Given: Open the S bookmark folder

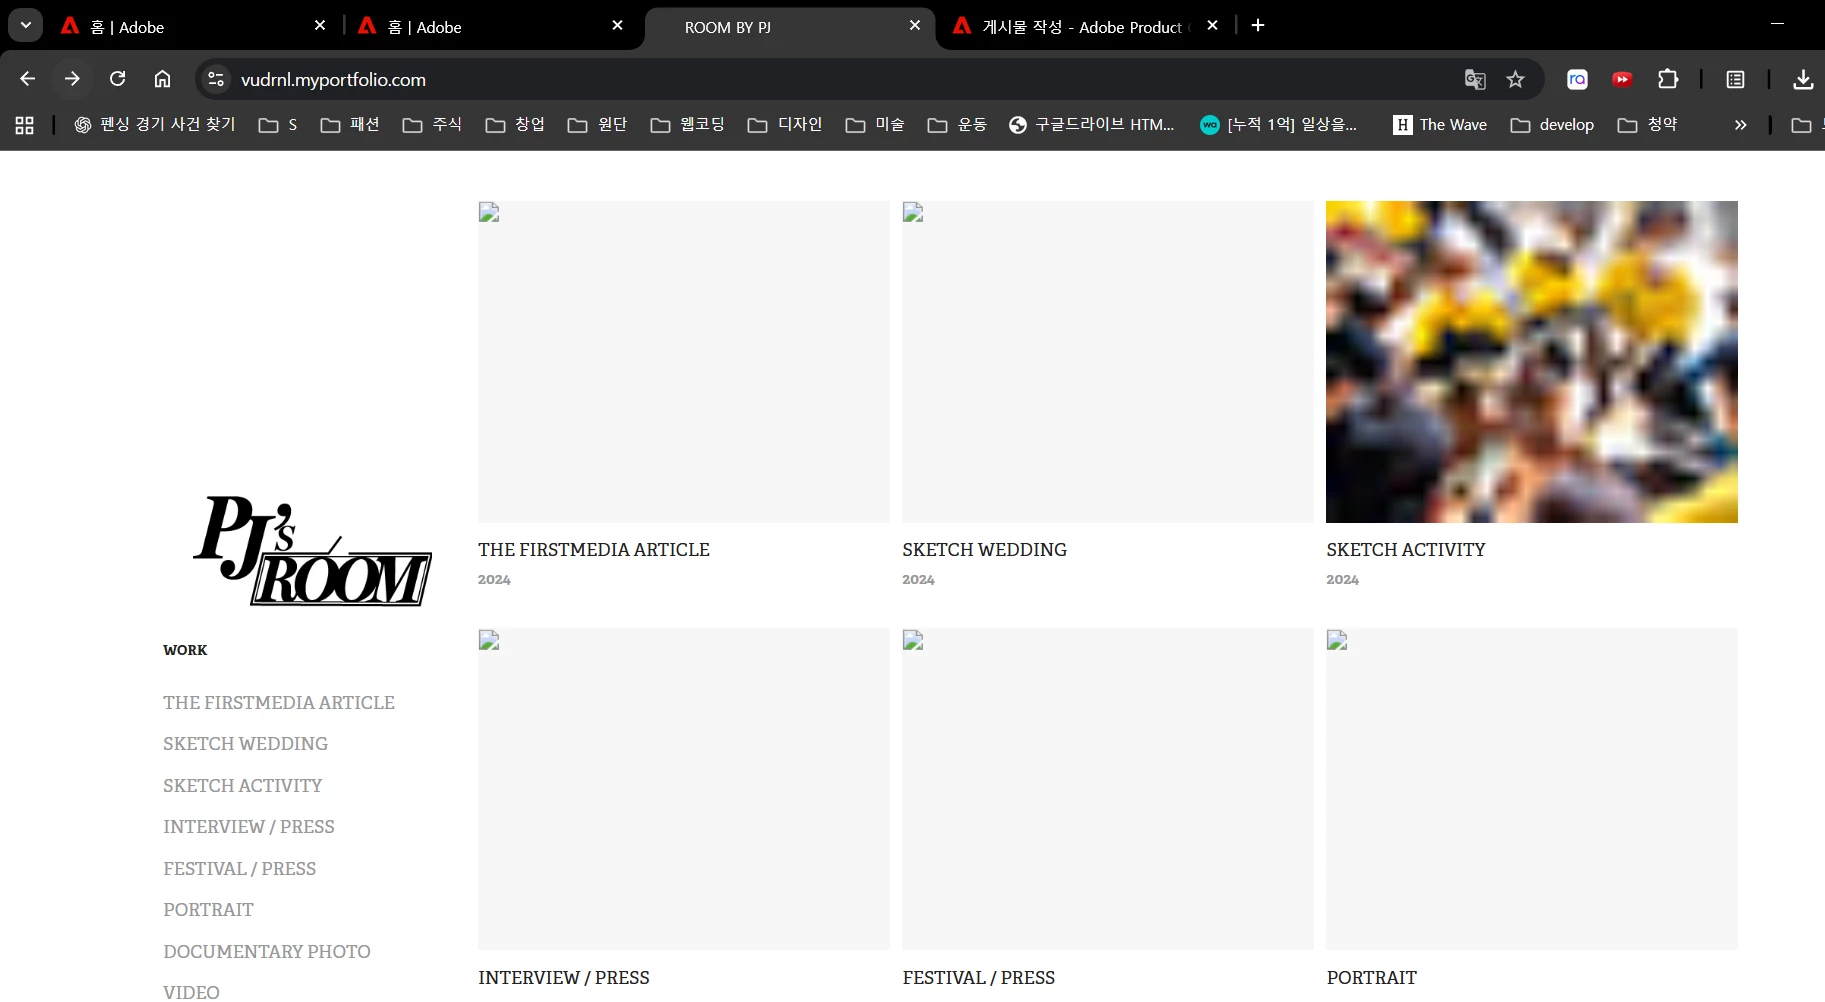Looking at the screenshot, I should [x=278, y=124].
